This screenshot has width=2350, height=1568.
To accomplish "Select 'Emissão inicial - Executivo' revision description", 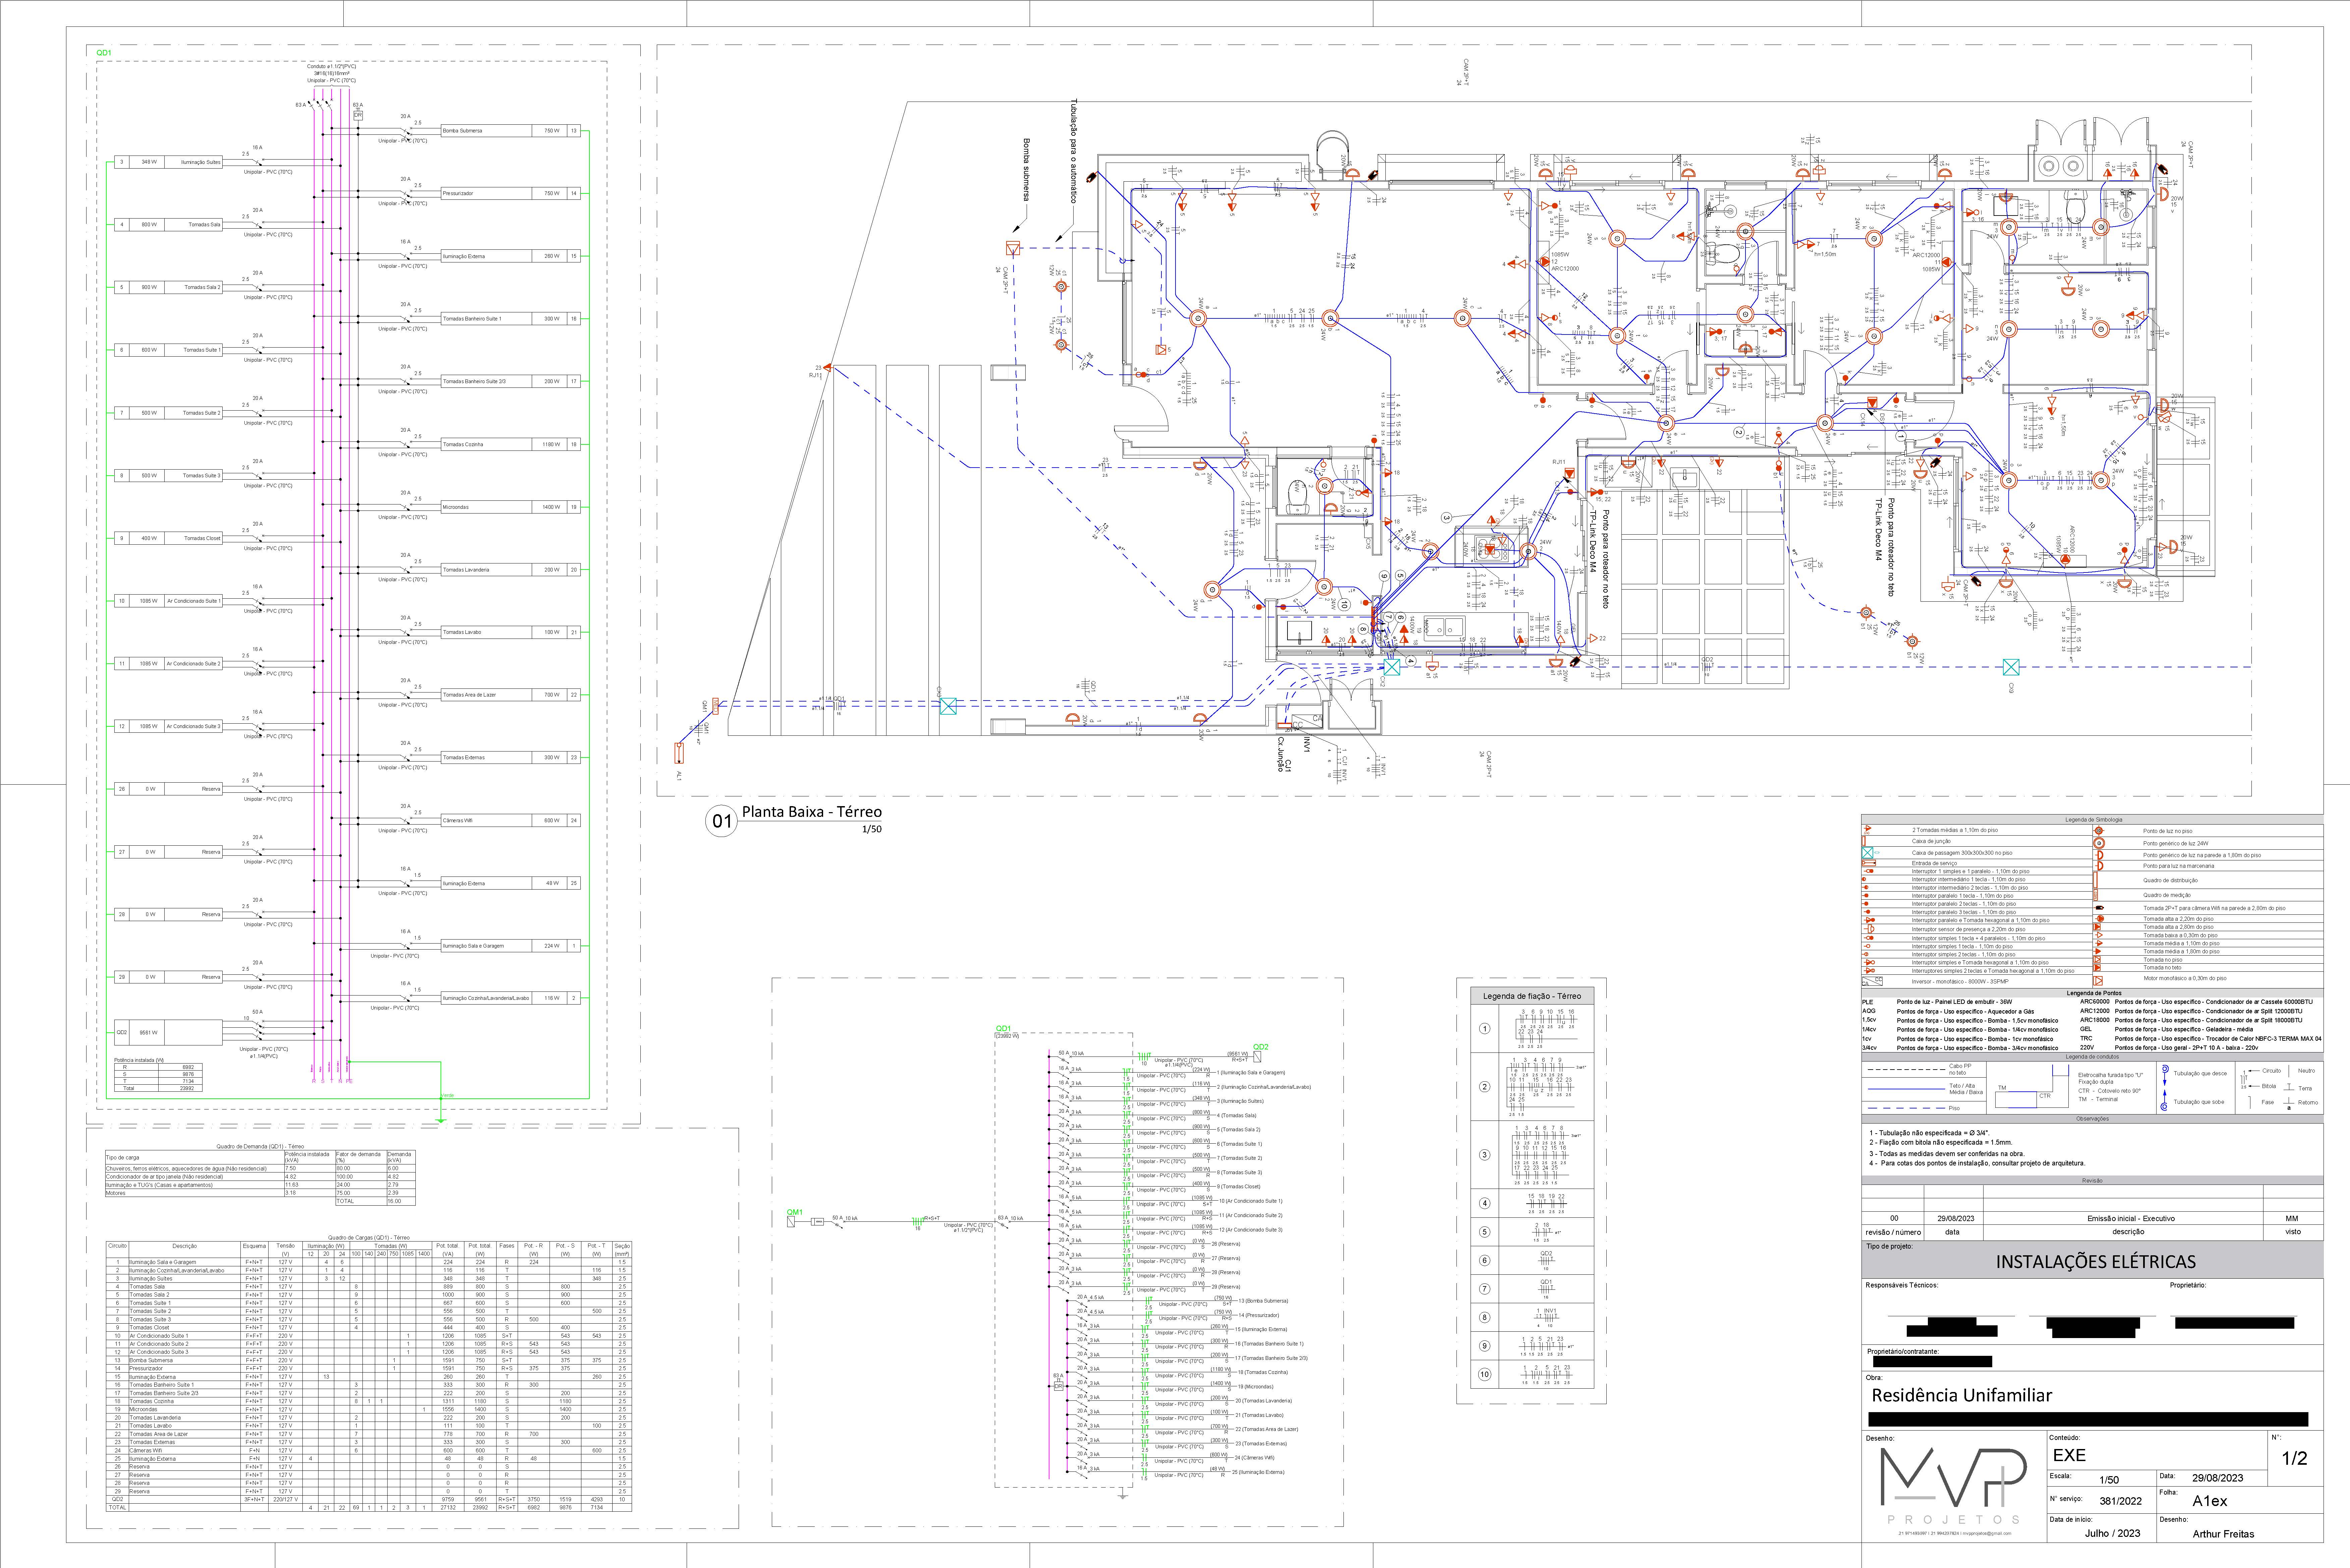I will [x=2131, y=1219].
